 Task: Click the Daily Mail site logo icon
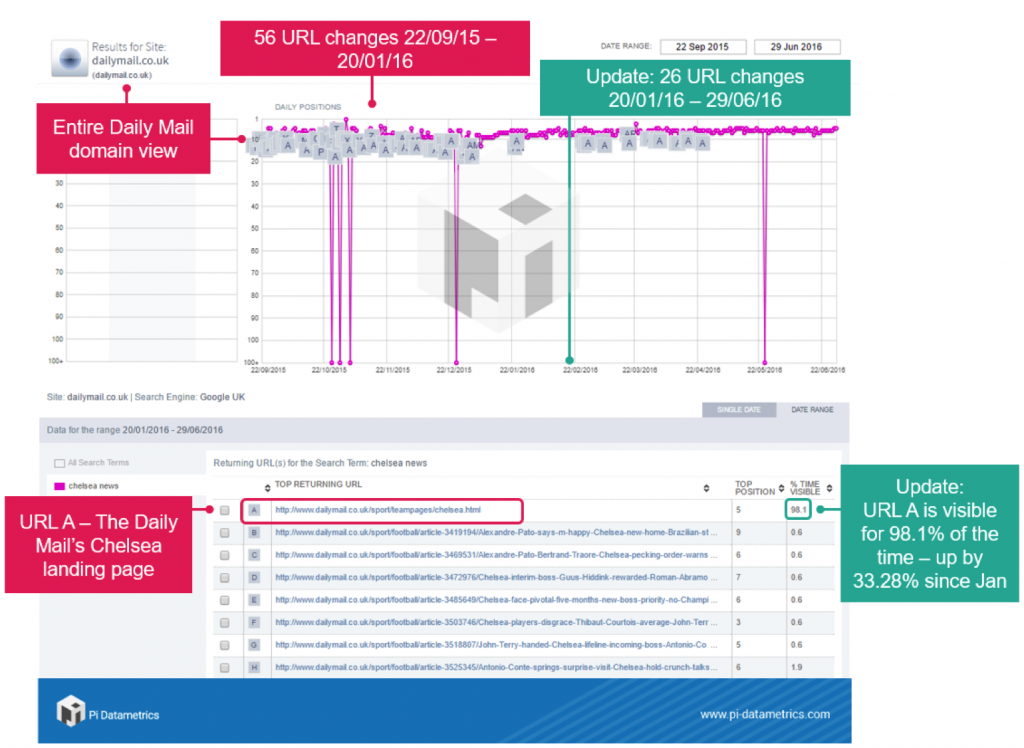click(x=69, y=60)
